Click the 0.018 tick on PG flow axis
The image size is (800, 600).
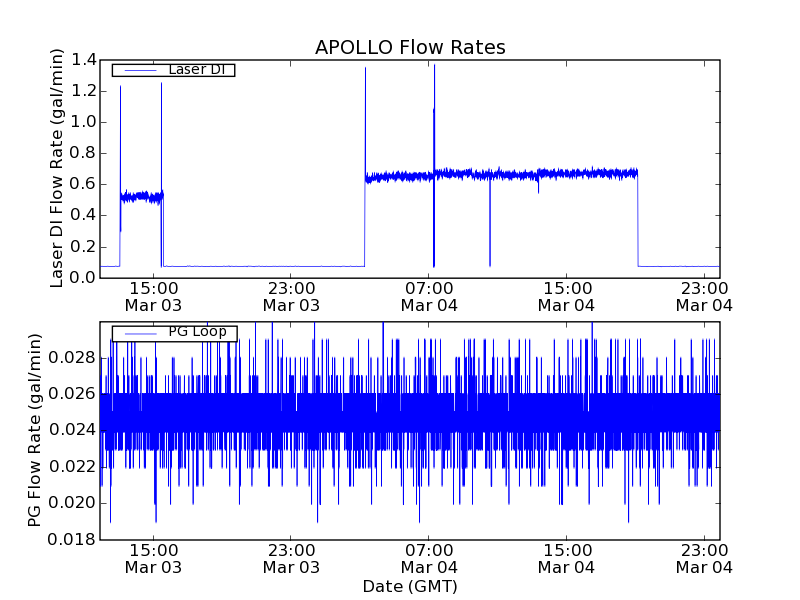pyautogui.click(x=72, y=539)
